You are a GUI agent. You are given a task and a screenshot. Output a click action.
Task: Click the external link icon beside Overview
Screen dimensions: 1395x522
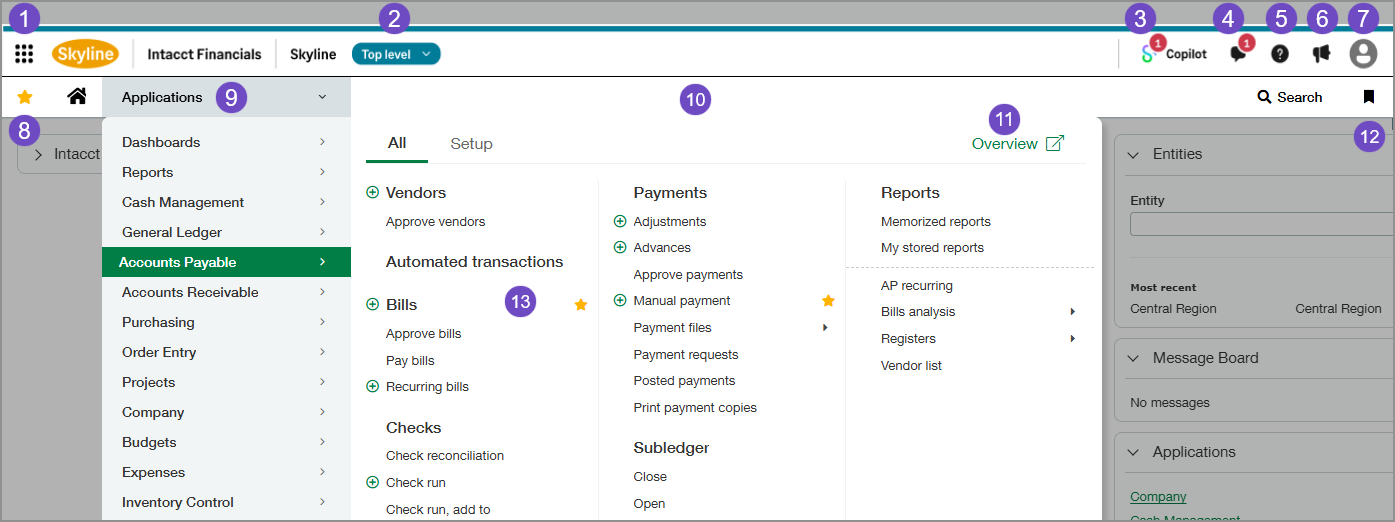point(1054,144)
